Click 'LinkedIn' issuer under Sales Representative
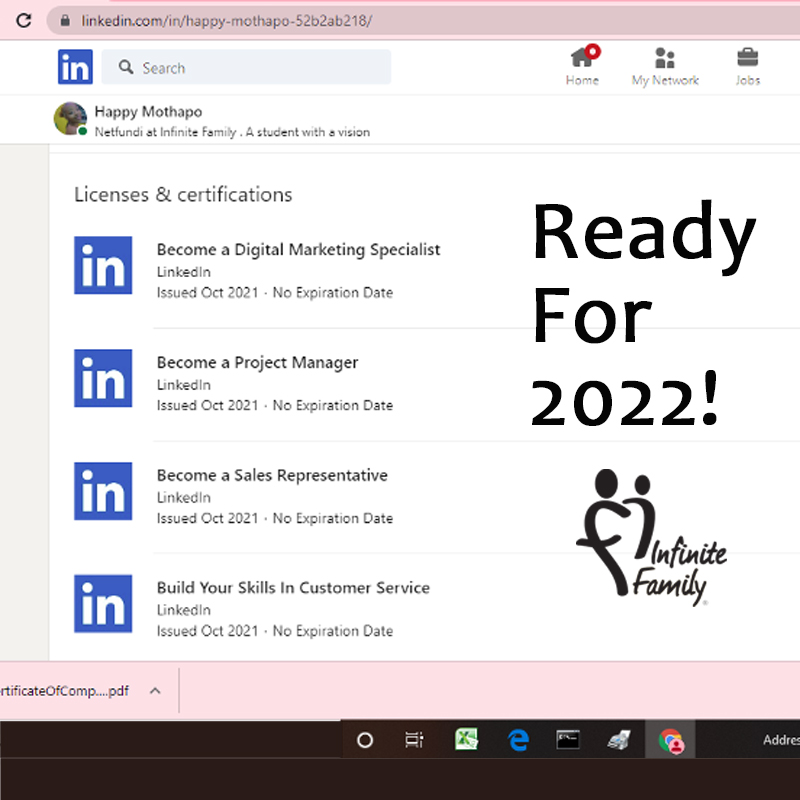Screen dimensions: 800x800 click(184, 497)
